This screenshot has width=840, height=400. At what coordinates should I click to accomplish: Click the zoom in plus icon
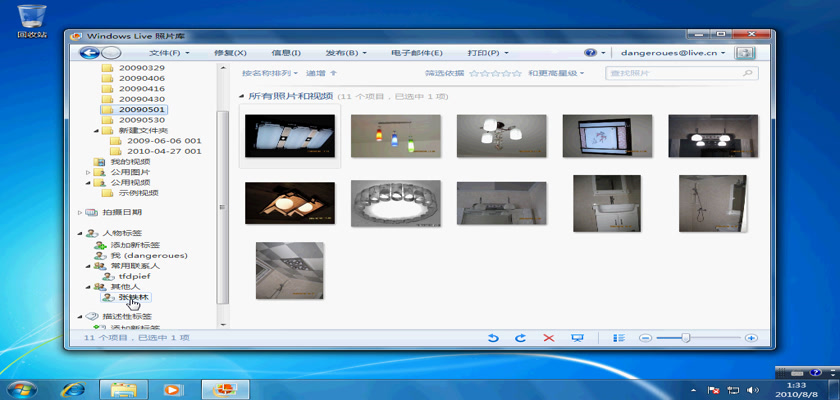click(751, 339)
